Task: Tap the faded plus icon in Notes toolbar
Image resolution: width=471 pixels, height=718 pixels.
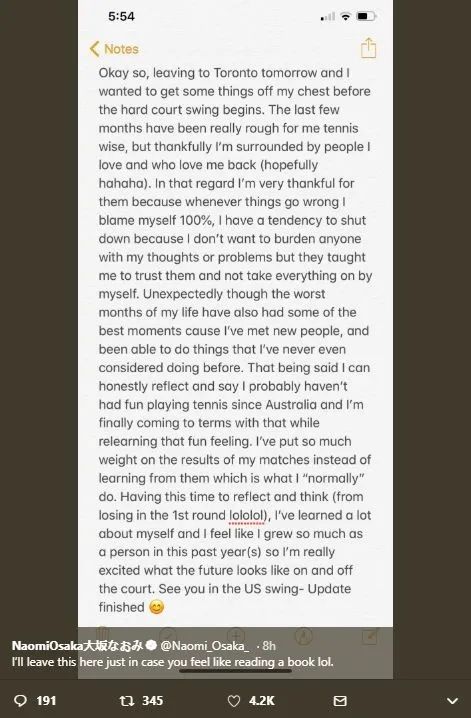Action: click(x=236, y=636)
